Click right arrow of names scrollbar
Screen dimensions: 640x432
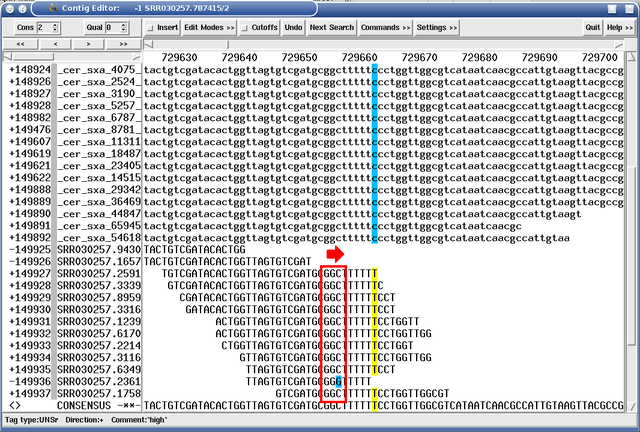click(136, 56)
